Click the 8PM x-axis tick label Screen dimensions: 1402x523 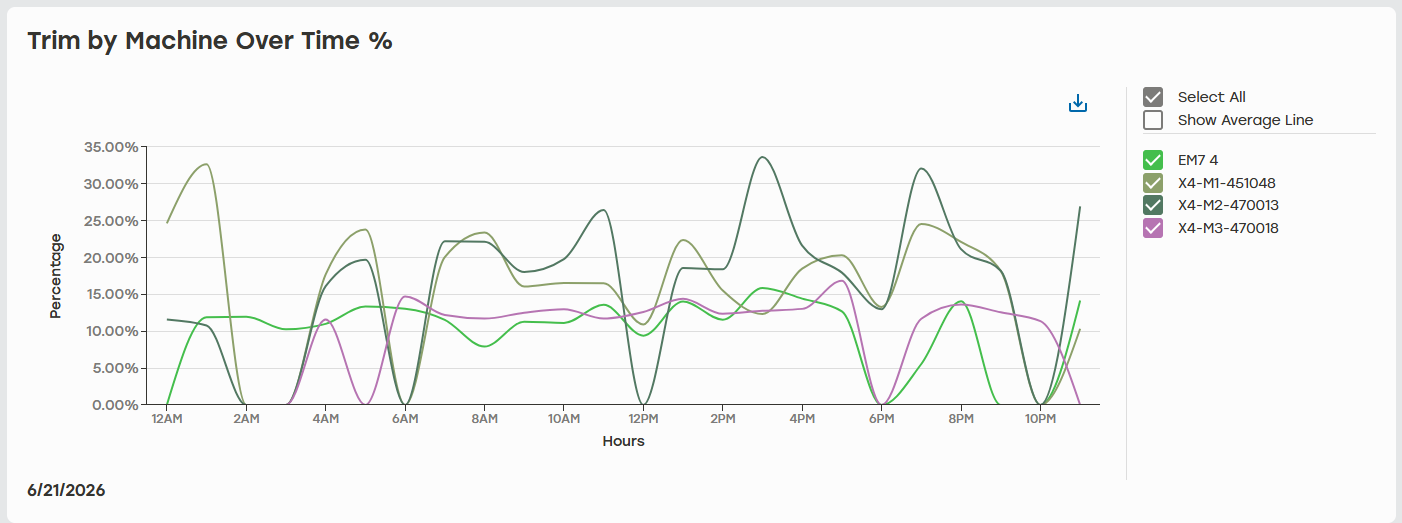[961, 418]
